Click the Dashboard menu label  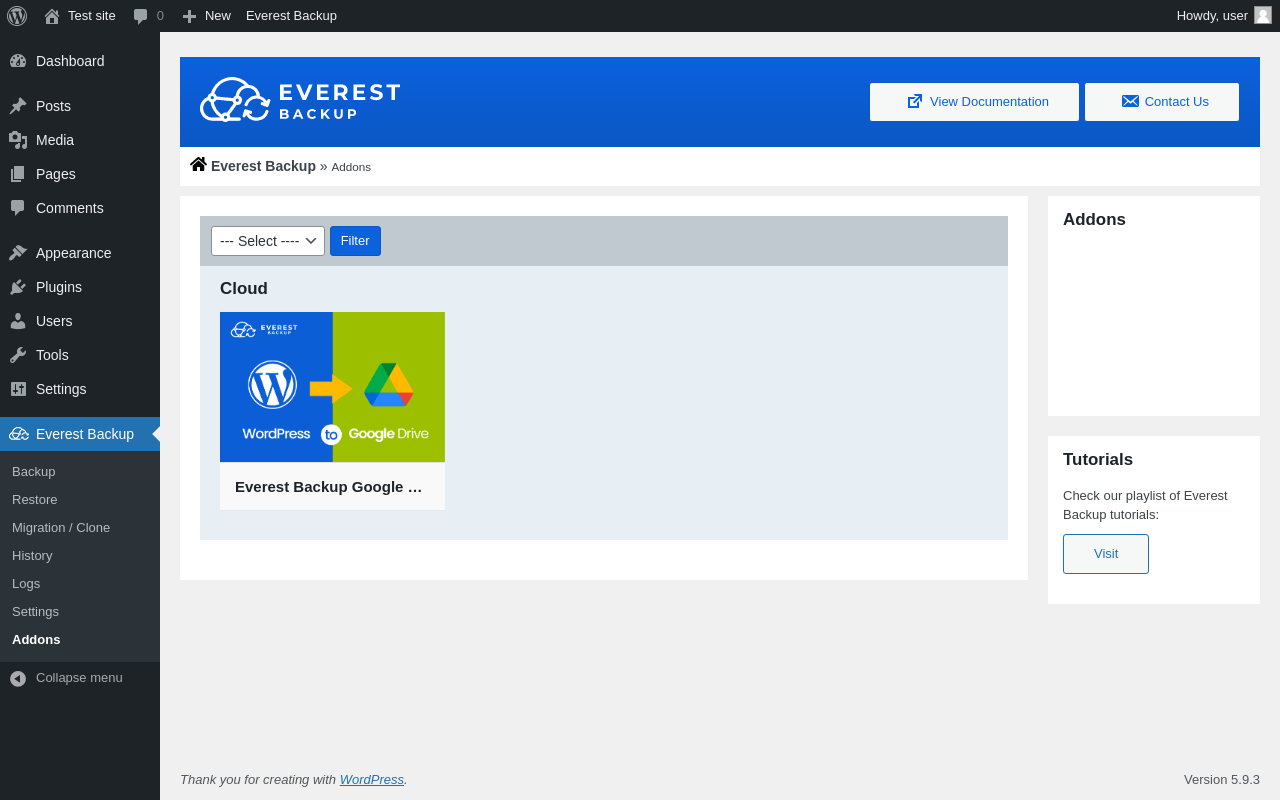[70, 61]
